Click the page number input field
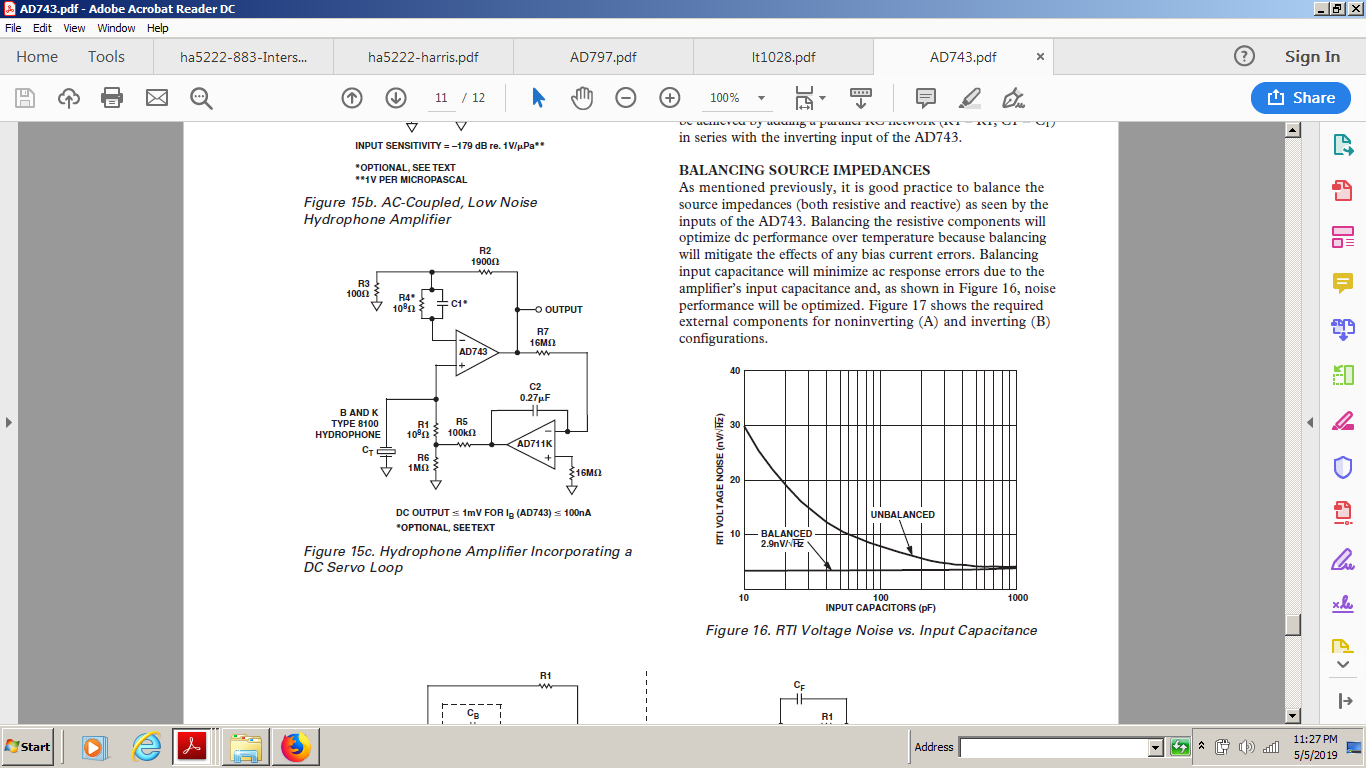 coord(440,98)
